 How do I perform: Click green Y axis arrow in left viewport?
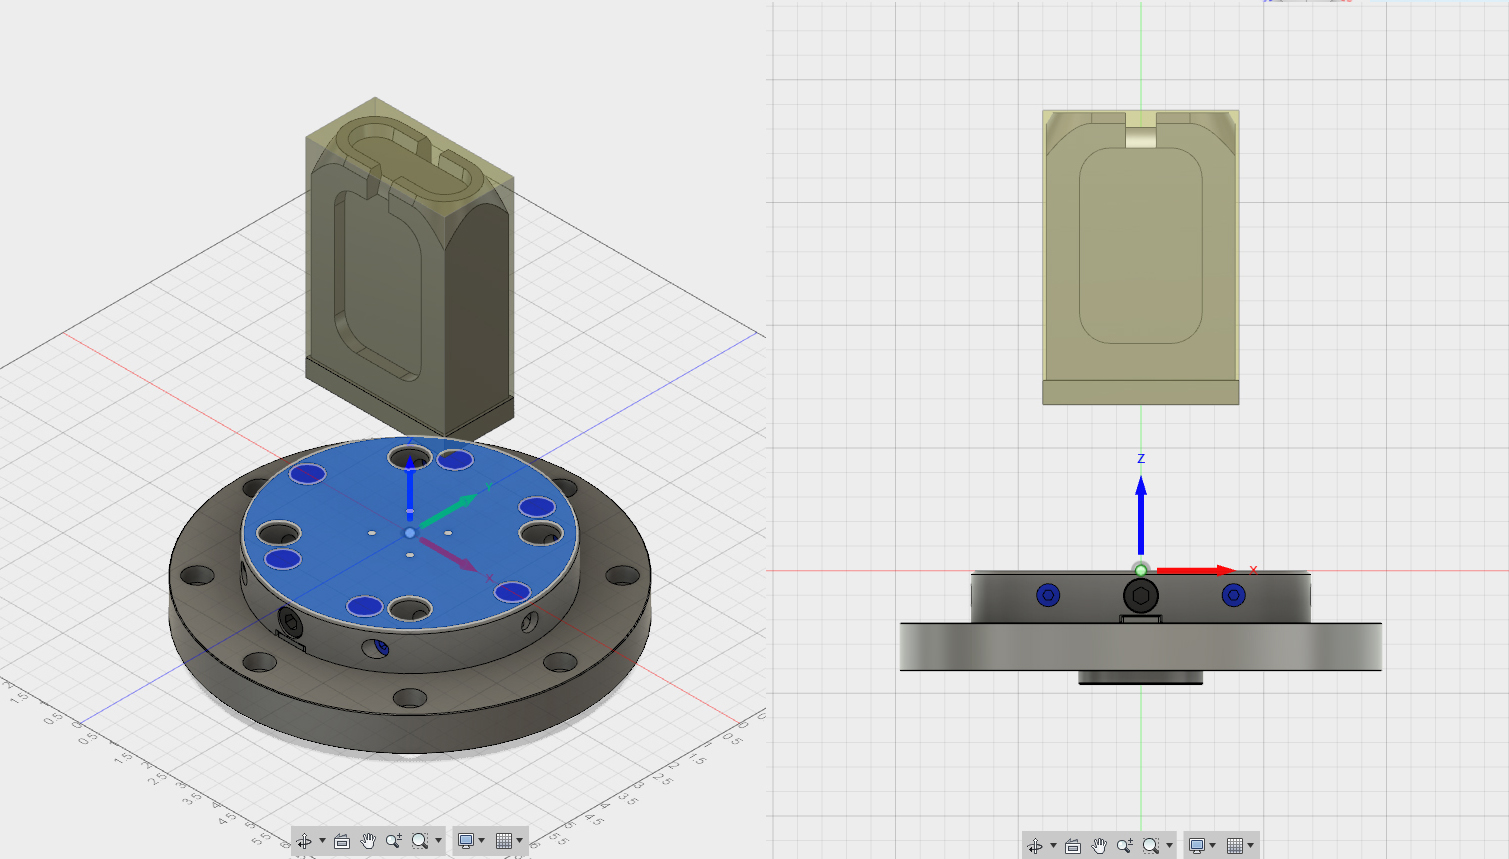[447, 511]
